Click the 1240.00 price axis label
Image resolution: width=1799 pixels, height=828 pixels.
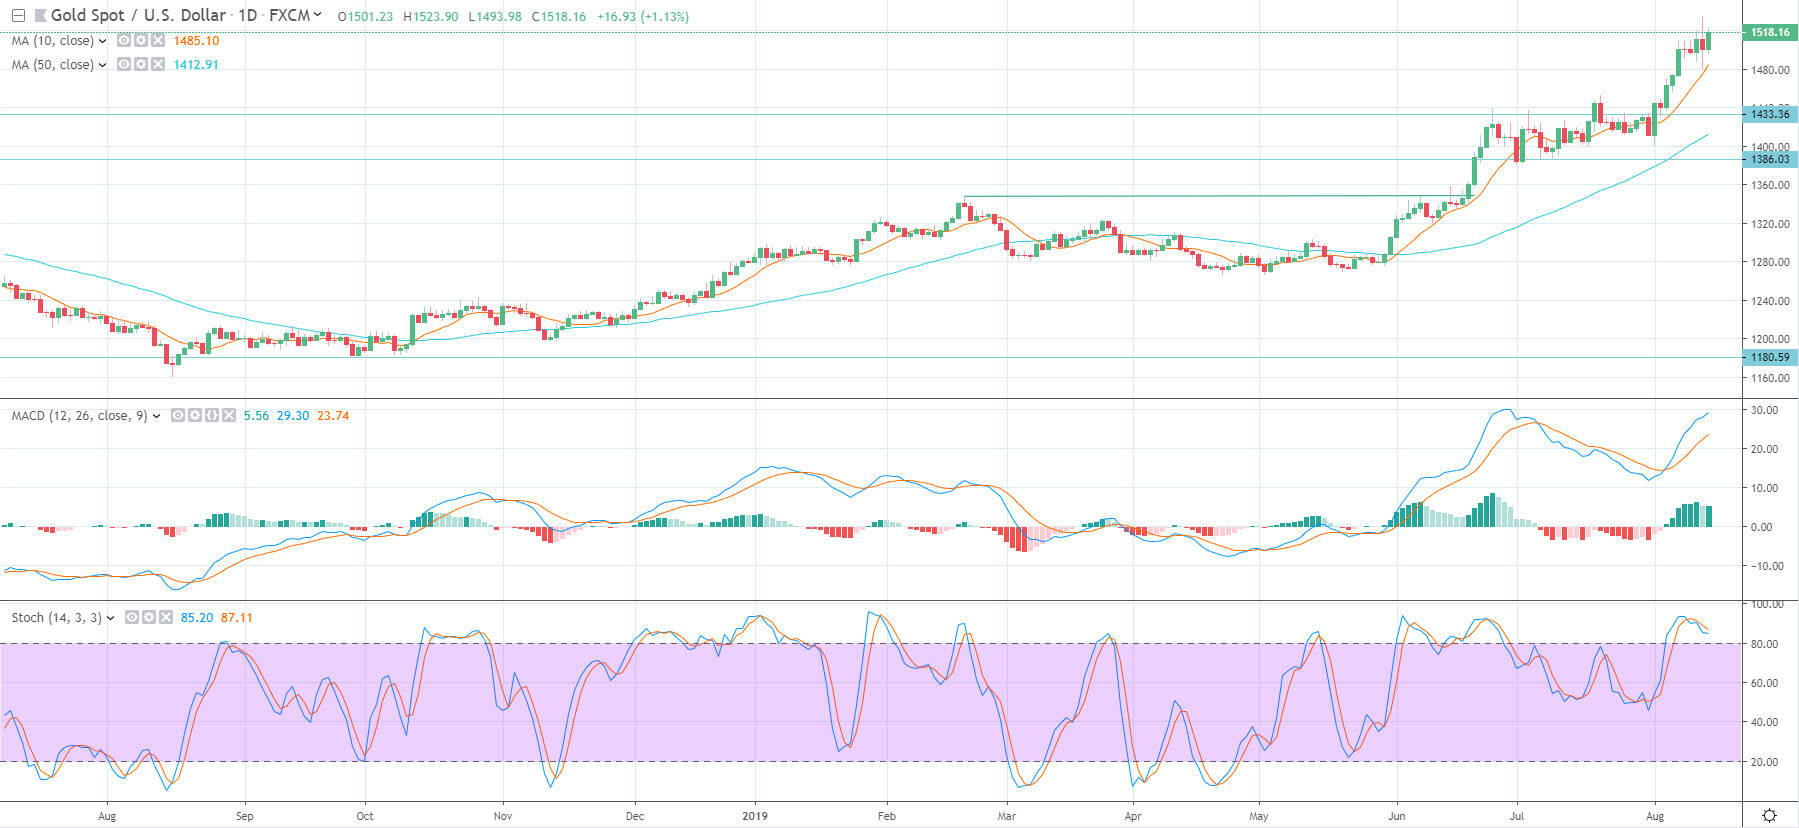(1770, 301)
